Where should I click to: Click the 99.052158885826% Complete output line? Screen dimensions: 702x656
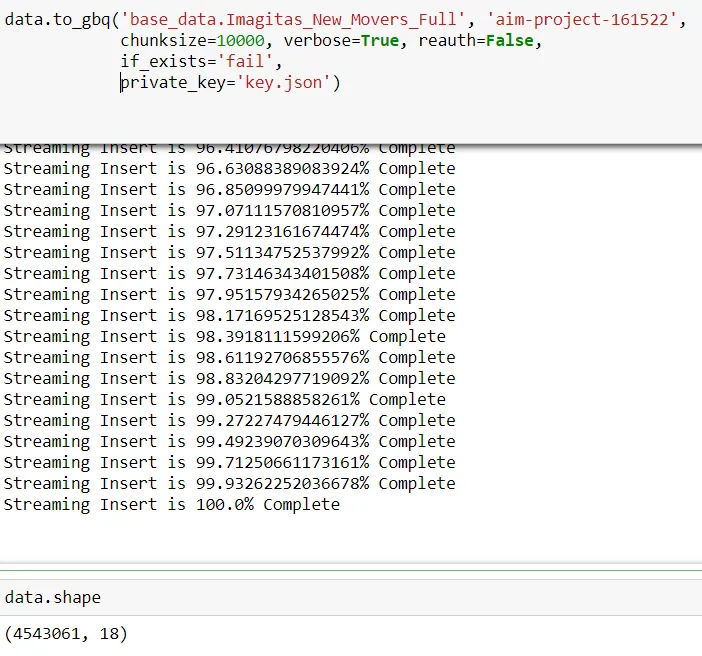[x=225, y=399]
